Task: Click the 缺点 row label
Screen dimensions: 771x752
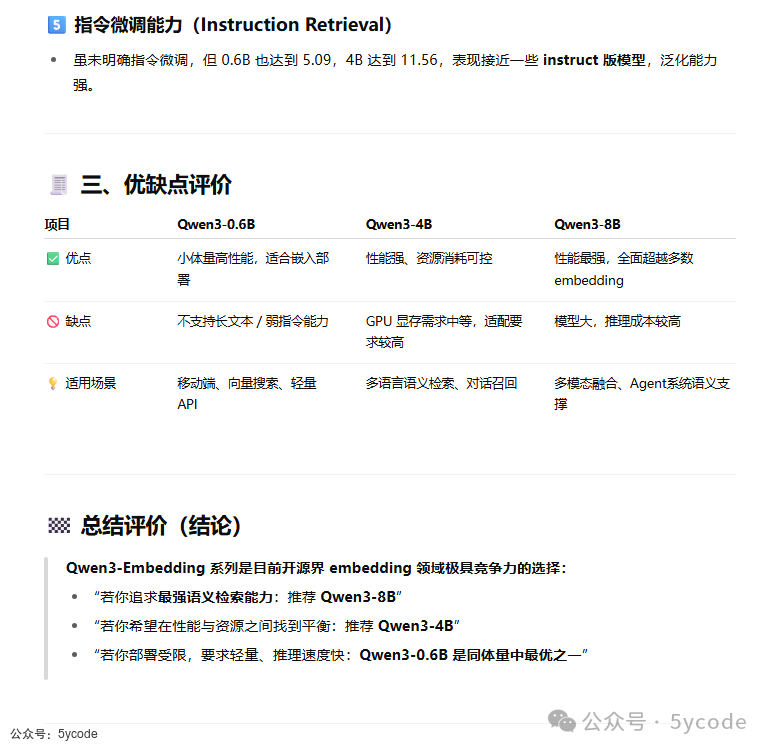Action: 78,321
